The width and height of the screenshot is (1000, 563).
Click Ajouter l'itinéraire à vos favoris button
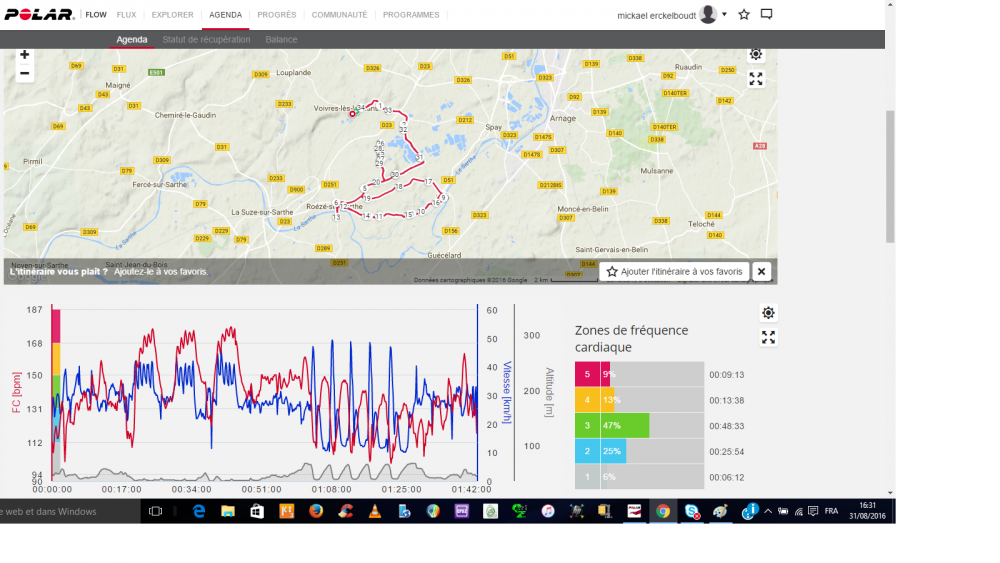click(x=675, y=271)
